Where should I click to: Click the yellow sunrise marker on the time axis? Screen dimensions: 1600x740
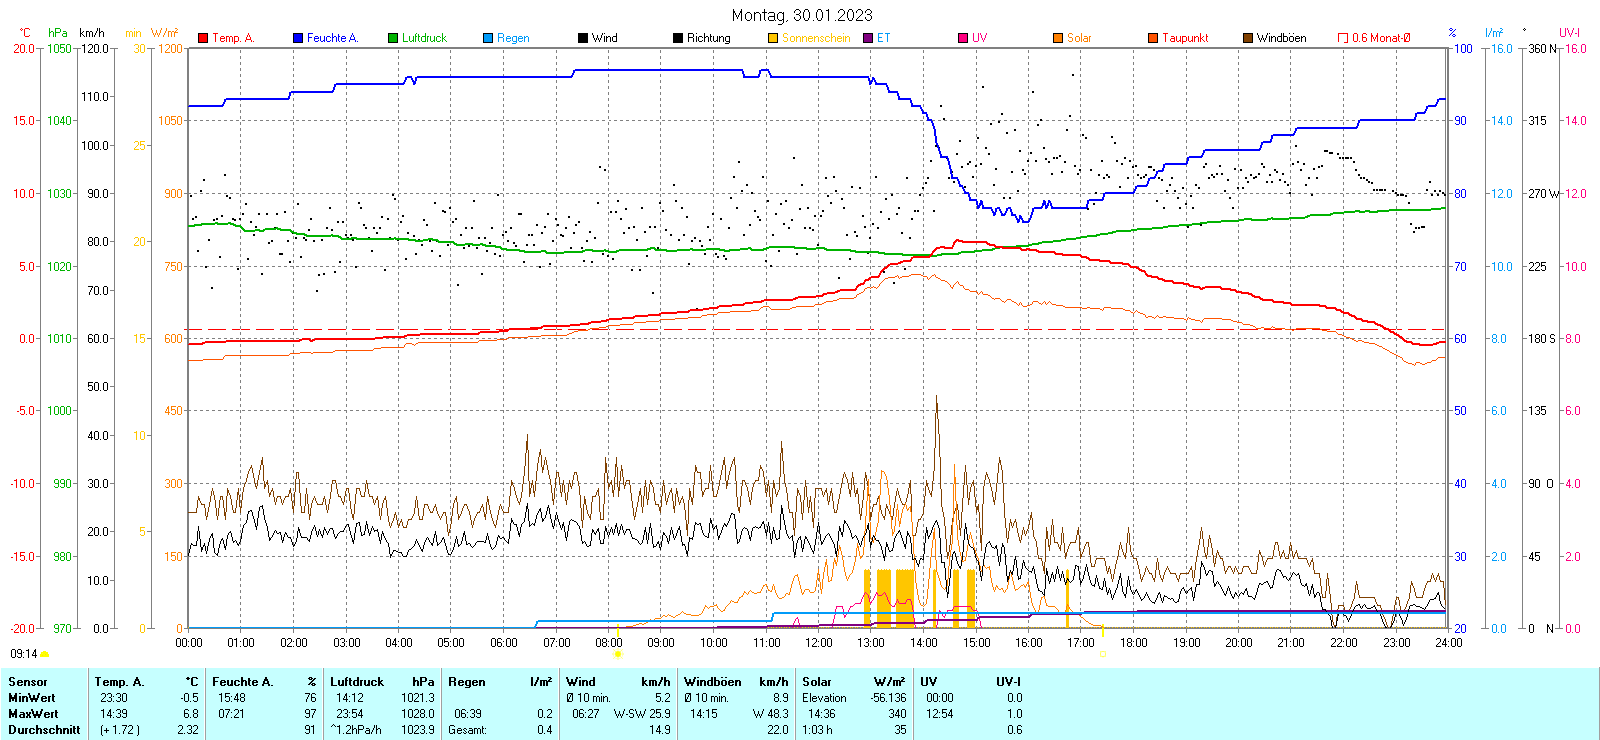coord(618,654)
